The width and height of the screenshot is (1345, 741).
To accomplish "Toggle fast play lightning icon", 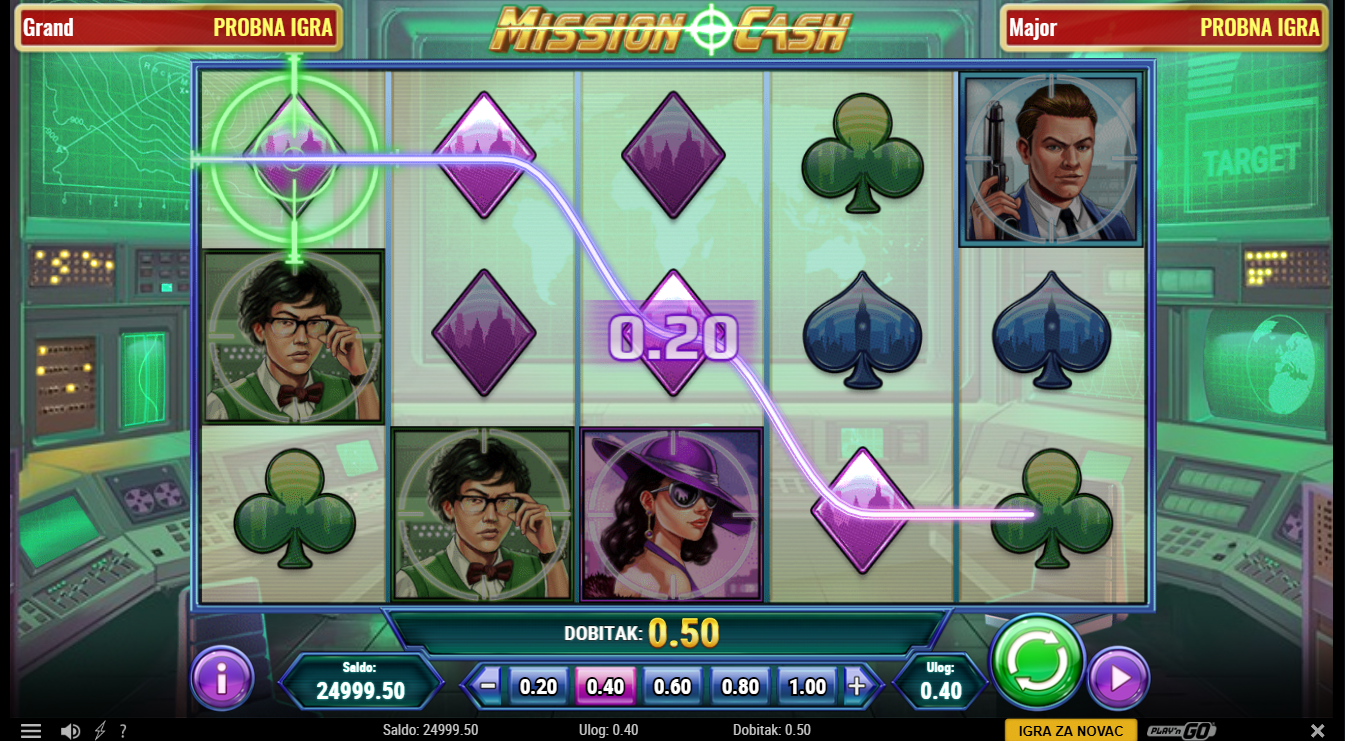I will (x=100, y=731).
